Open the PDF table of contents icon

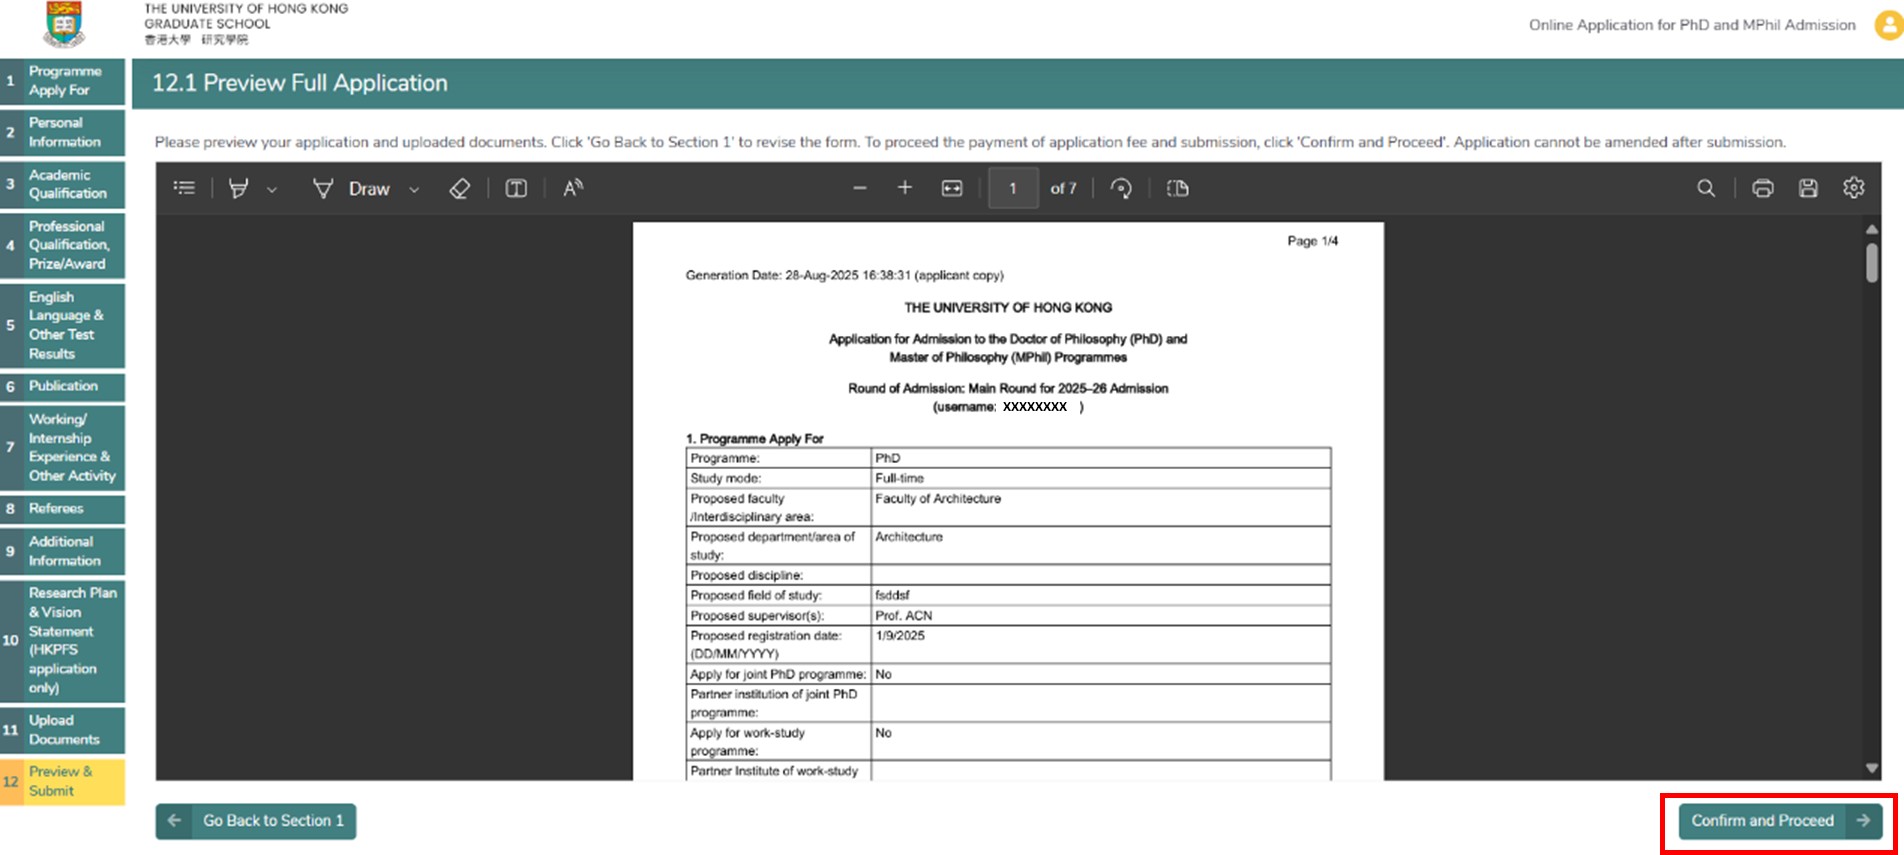(184, 188)
